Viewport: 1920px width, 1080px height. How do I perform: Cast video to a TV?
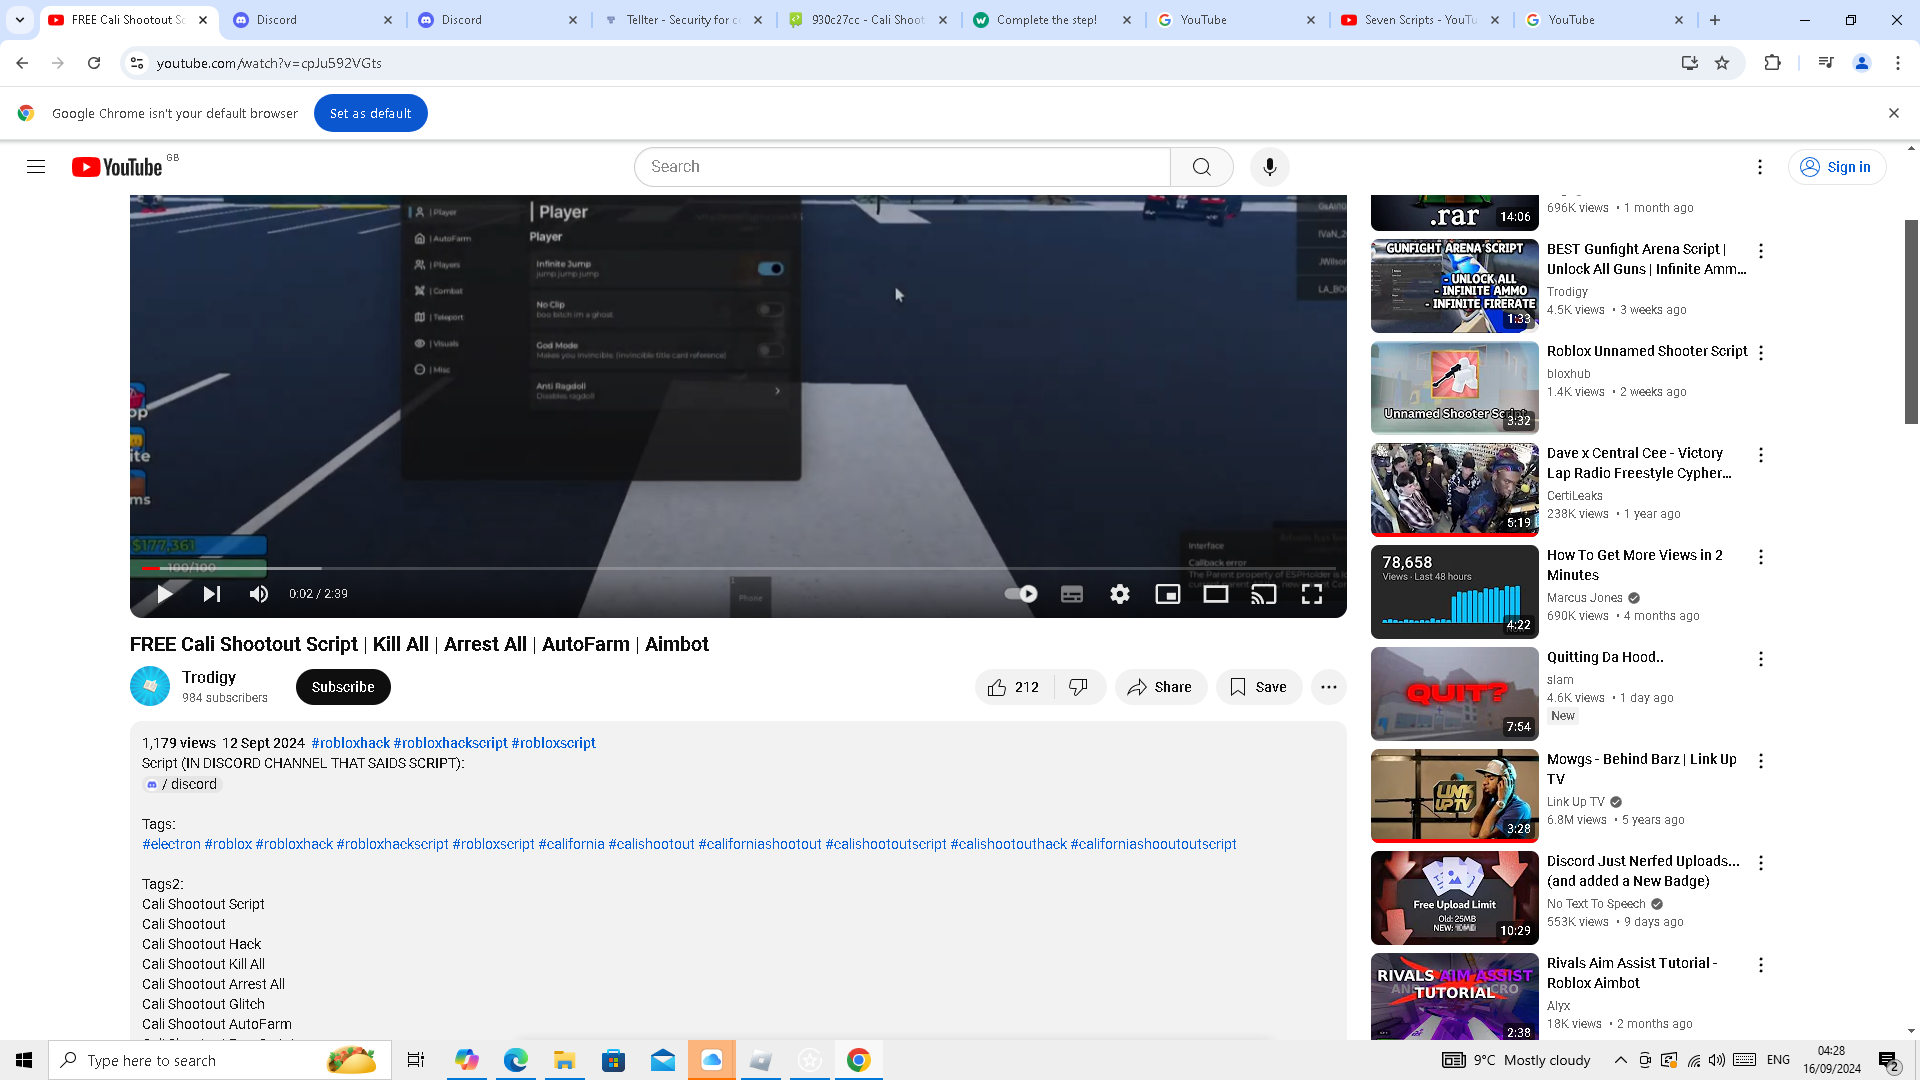(x=1264, y=594)
